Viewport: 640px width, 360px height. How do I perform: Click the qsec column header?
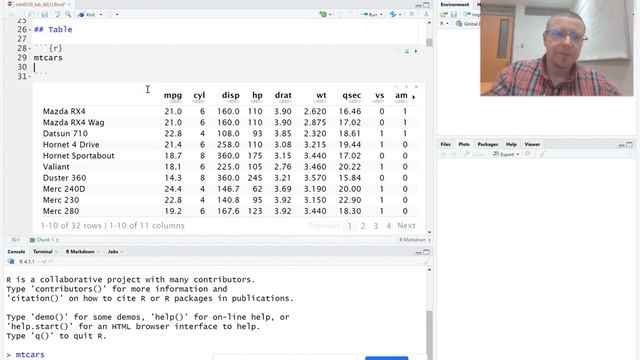[351, 96]
